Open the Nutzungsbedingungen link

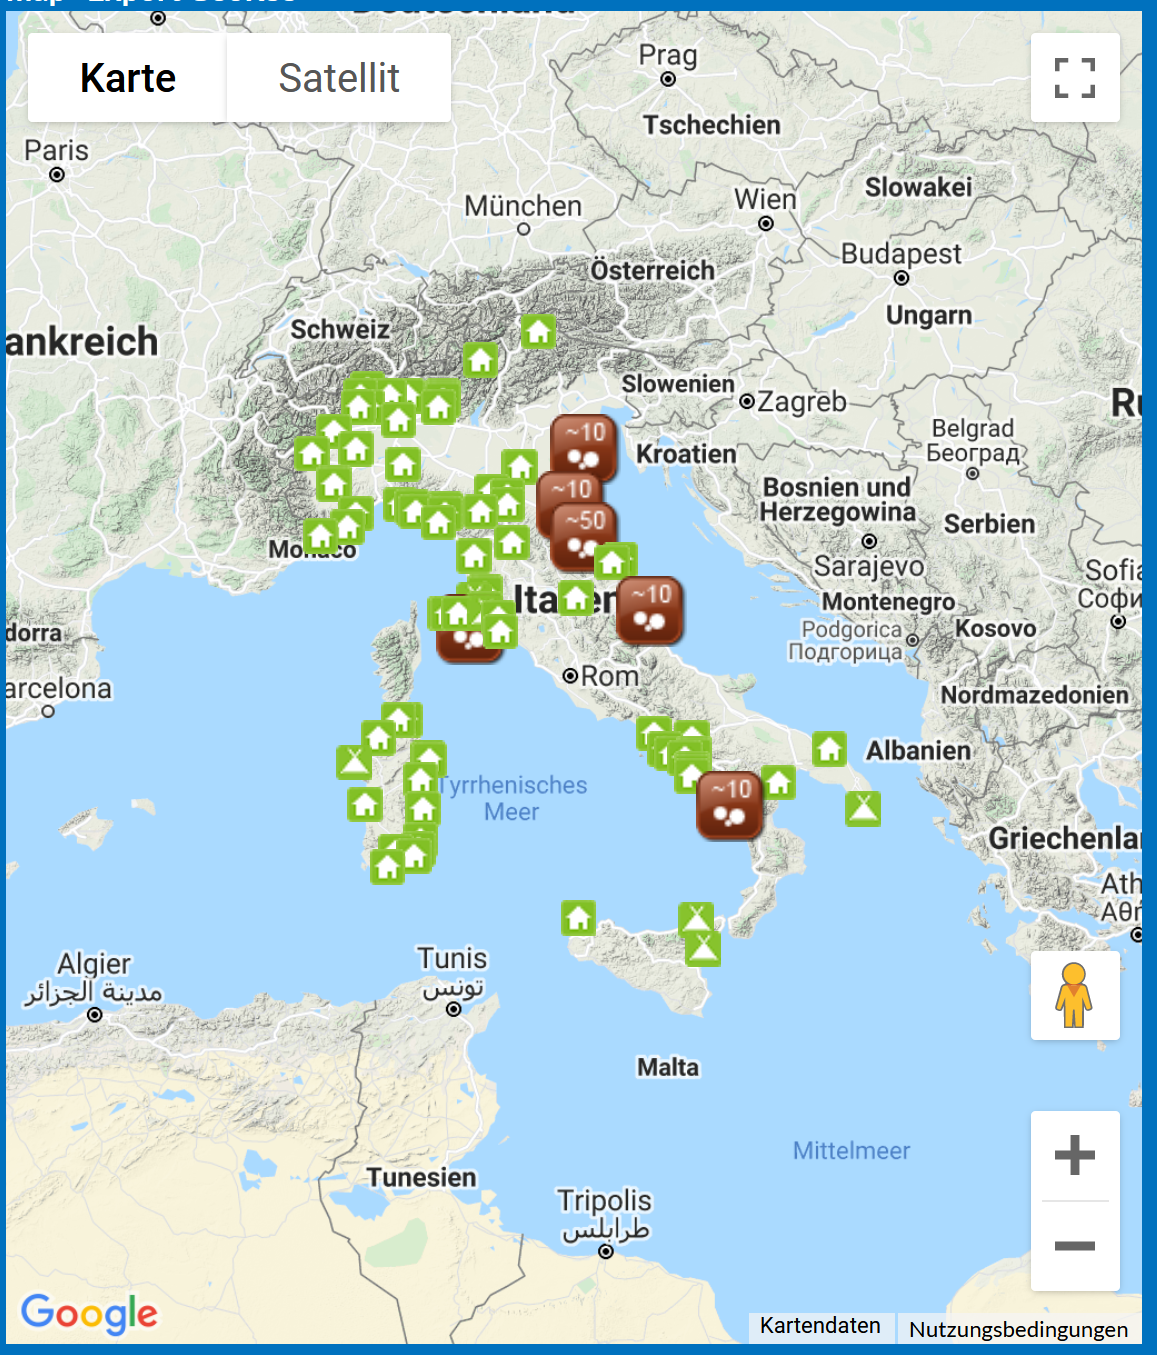pos(1018,1329)
